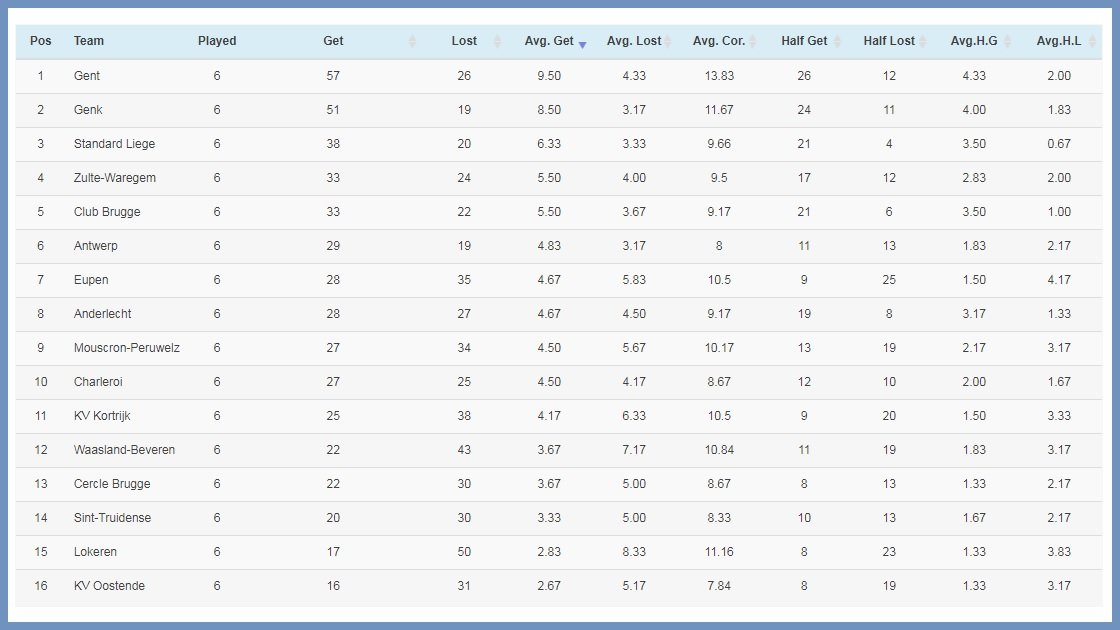Click sort arrows next to Lost header
Screen dimensions: 1120x630
tap(498, 41)
